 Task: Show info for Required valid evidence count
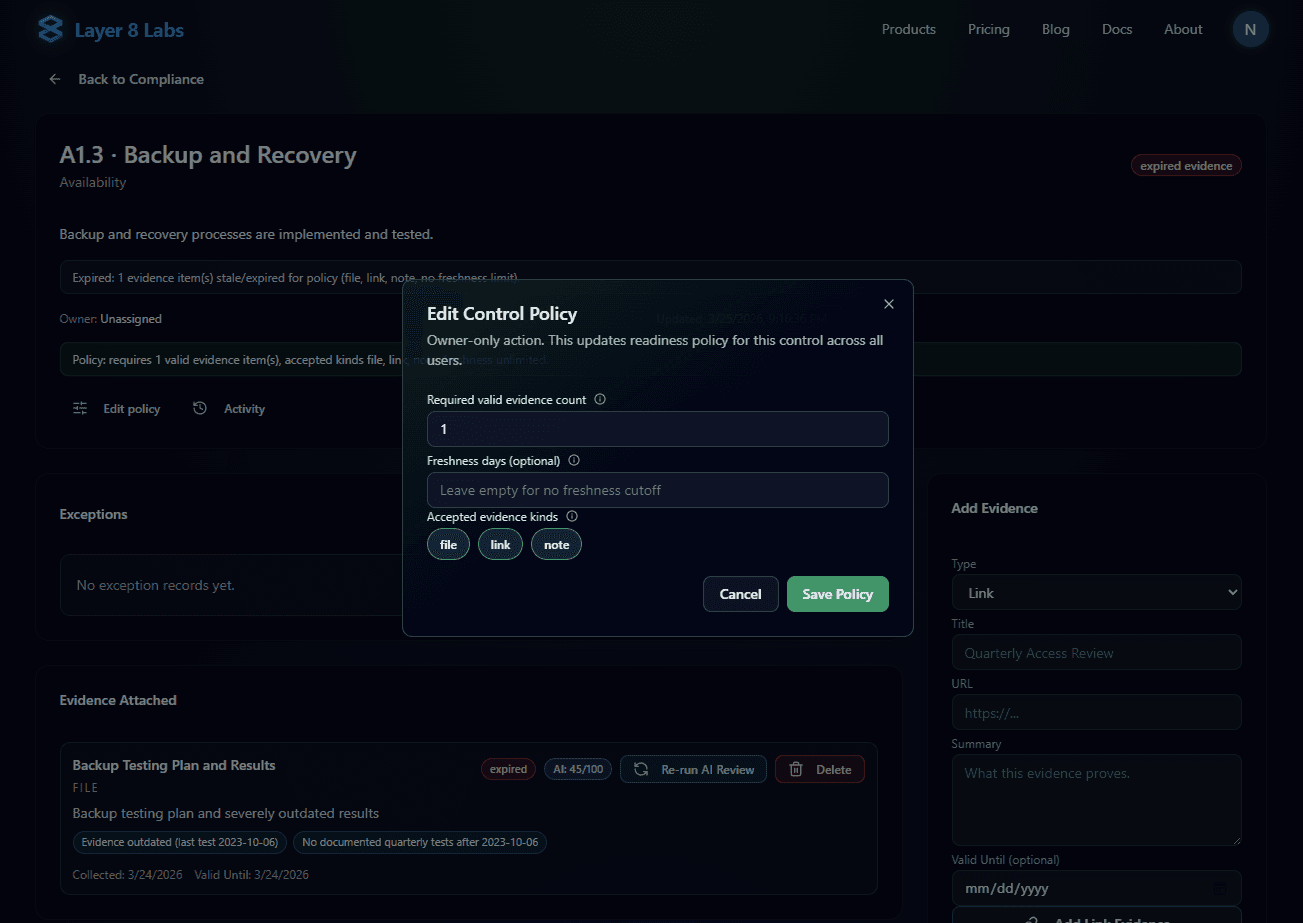pyautogui.click(x=600, y=399)
